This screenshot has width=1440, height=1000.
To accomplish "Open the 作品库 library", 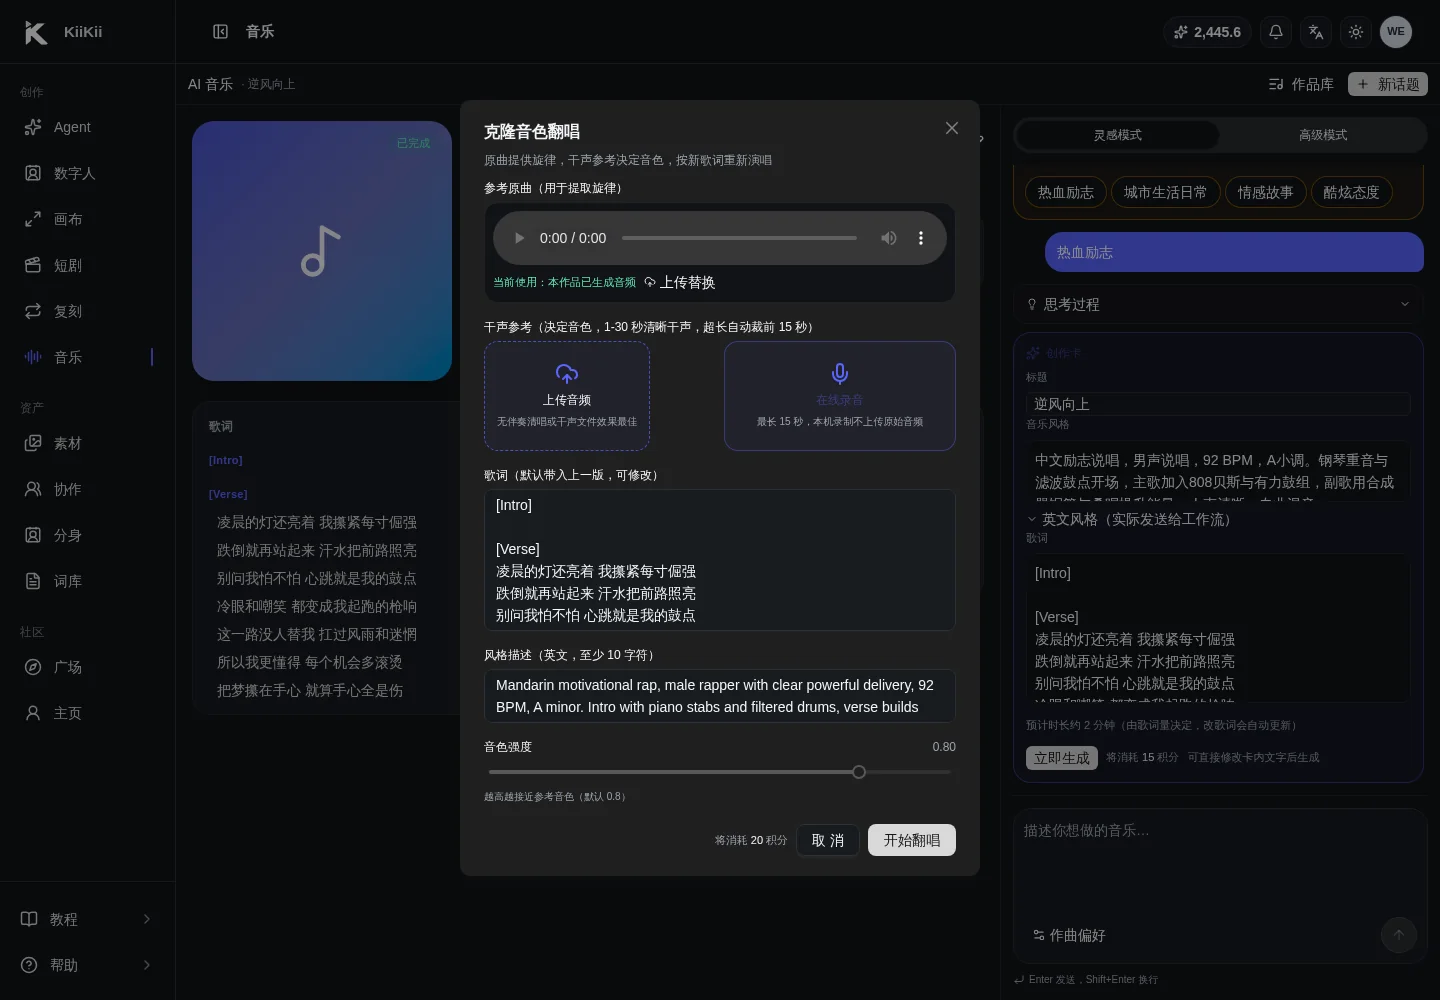I will point(1301,84).
